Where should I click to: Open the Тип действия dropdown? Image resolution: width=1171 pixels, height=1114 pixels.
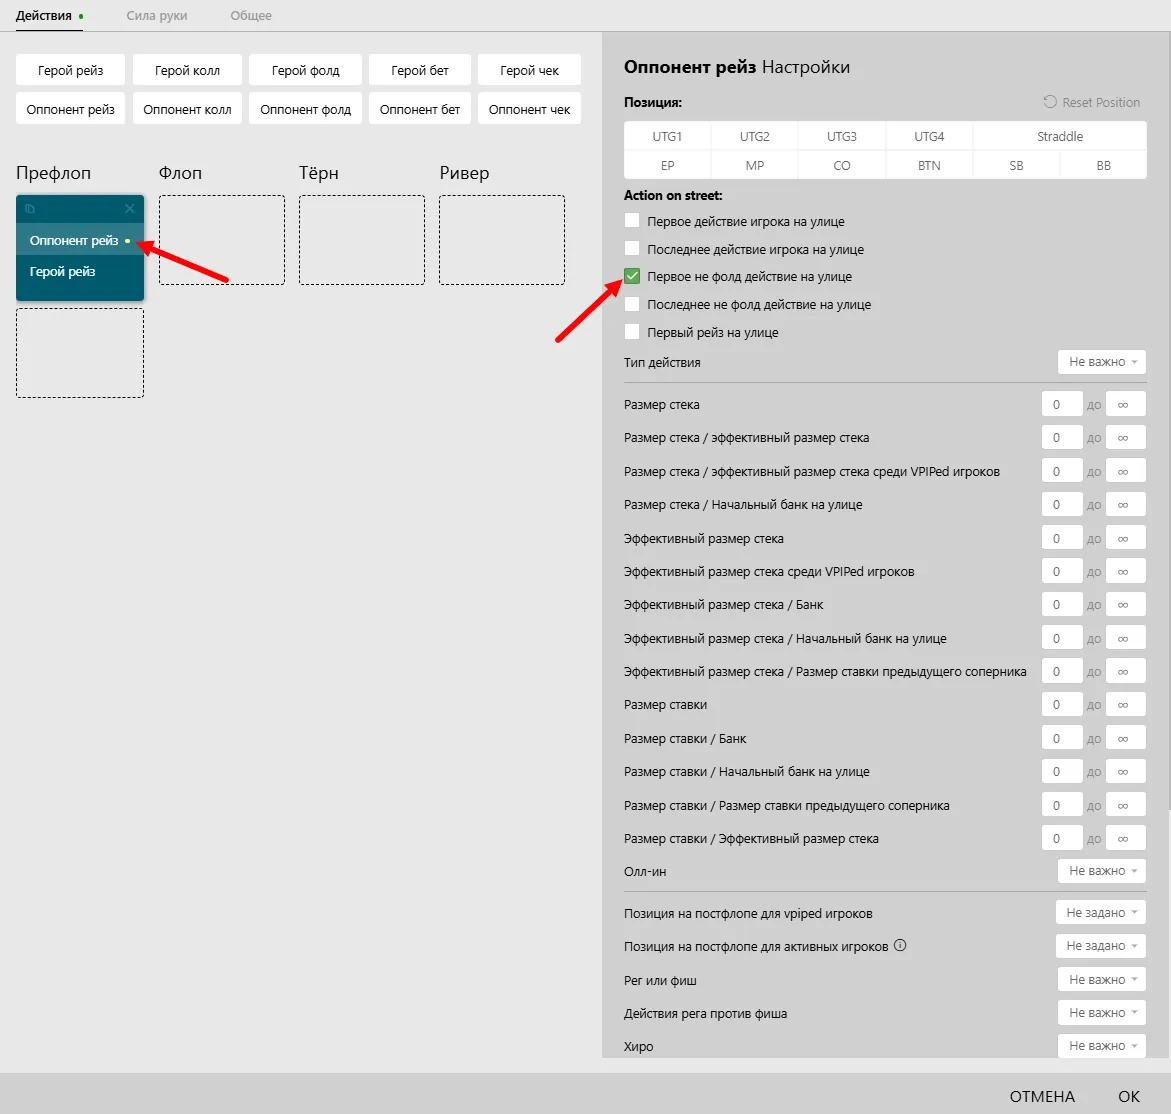click(1102, 362)
